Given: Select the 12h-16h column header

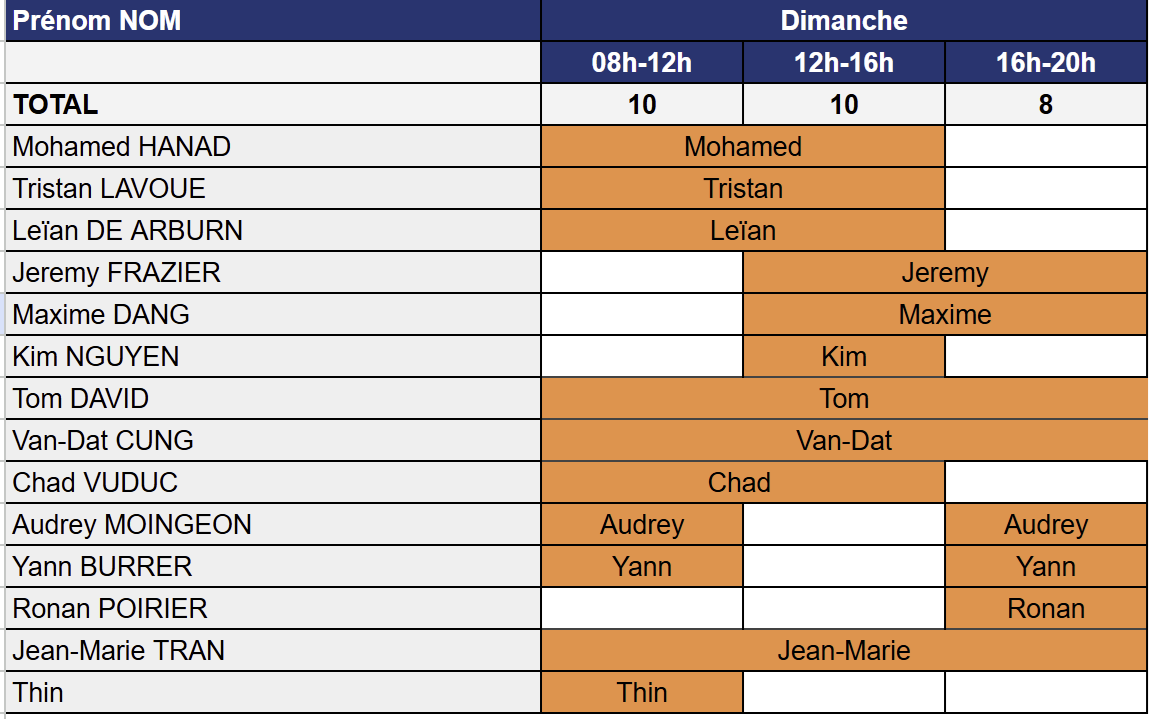Looking at the screenshot, I should pyautogui.click(x=844, y=63).
